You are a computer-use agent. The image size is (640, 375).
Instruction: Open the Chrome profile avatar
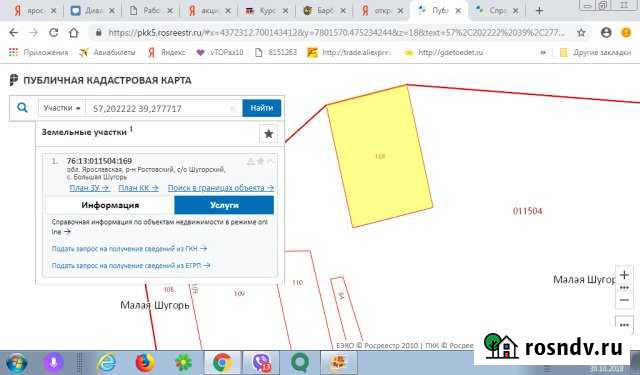click(606, 33)
